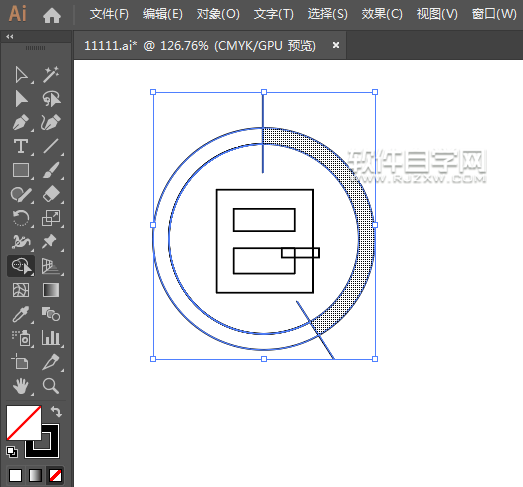Swap fill and stroke colors

coord(56,412)
